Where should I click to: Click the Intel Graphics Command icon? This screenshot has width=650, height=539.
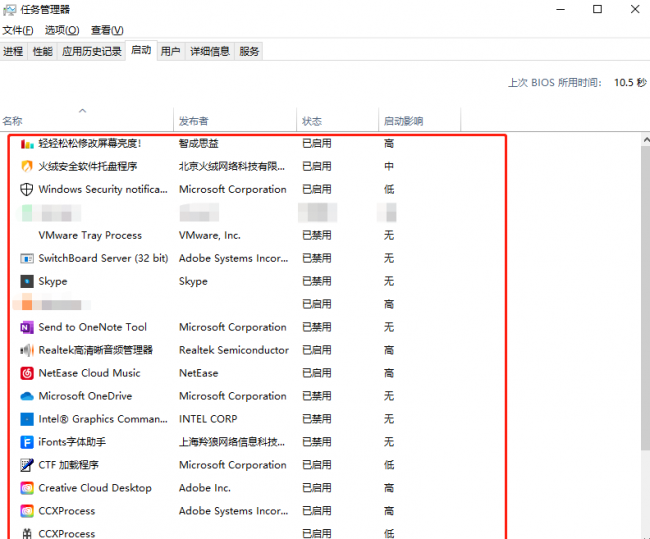[27, 419]
